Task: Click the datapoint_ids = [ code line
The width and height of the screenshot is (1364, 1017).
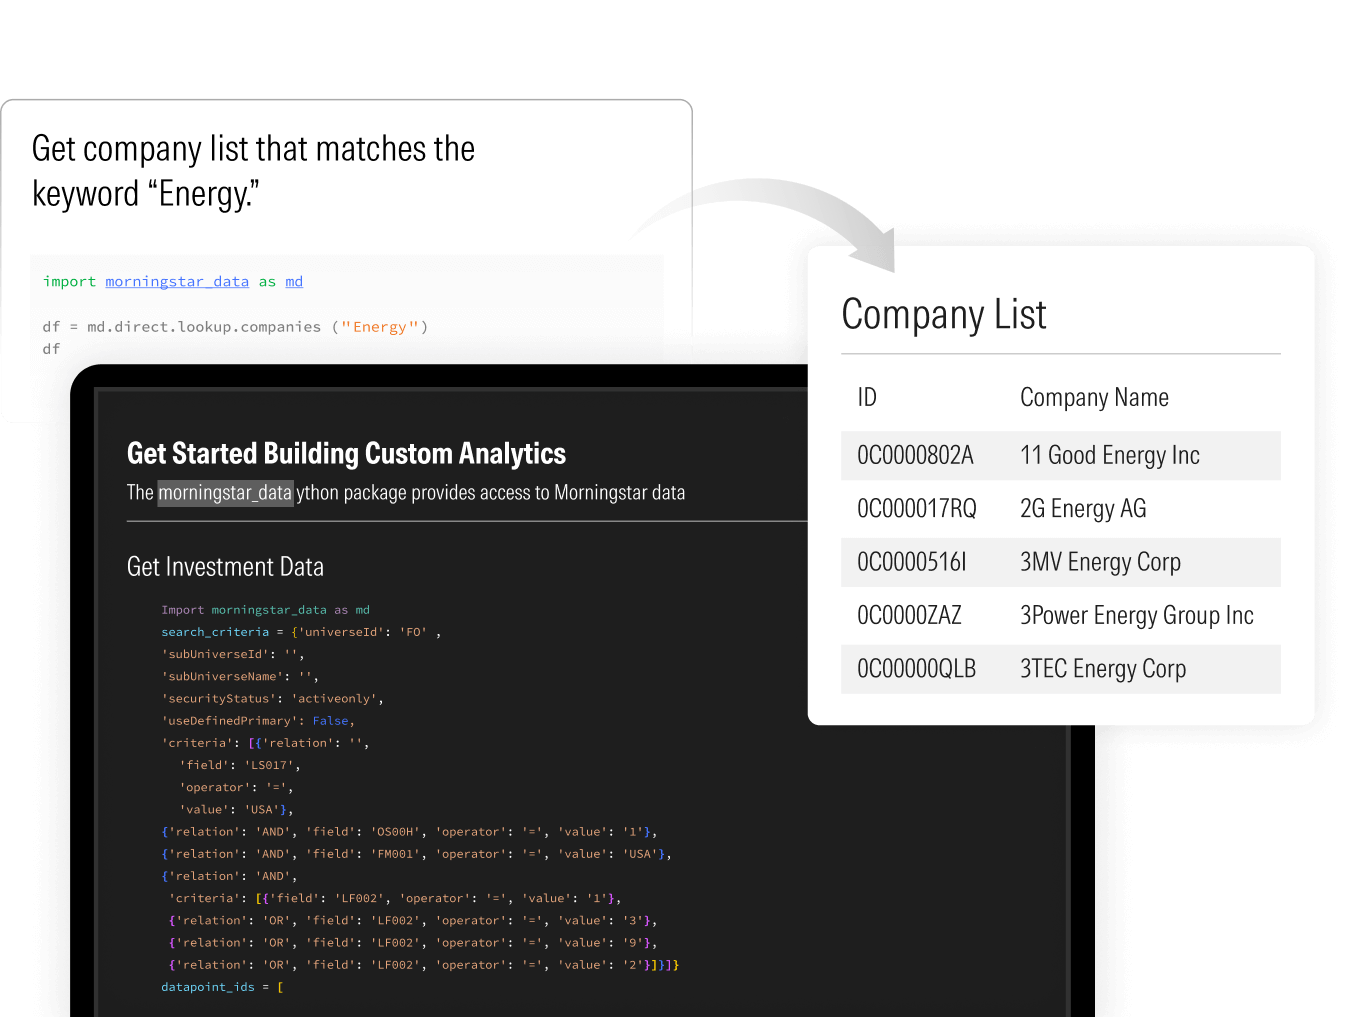Action: click(222, 987)
